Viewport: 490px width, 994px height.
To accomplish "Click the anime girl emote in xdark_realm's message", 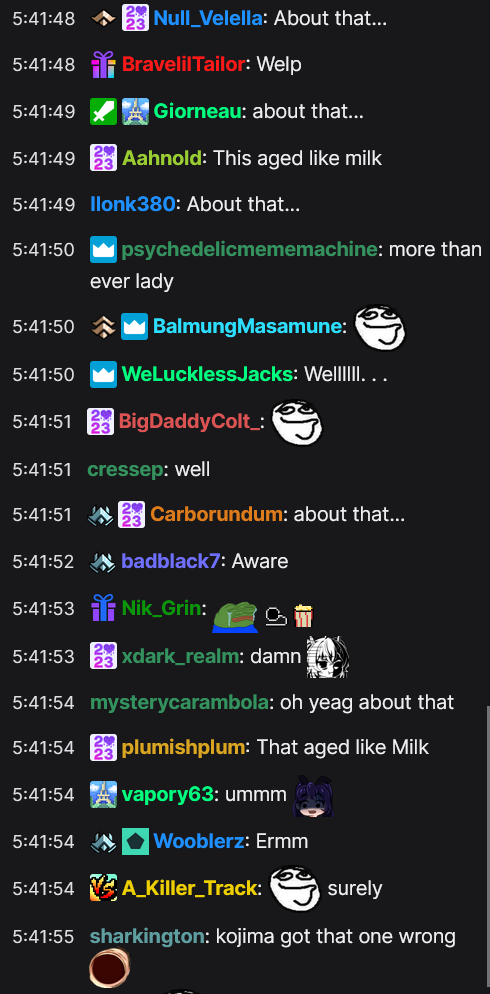I will (328, 657).
